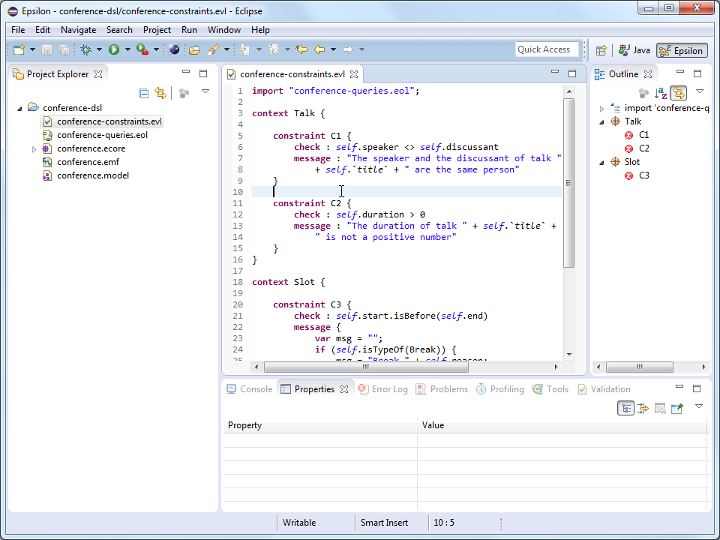This screenshot has height=540, width=720.
Task: Click the Quick Access search field
Action: point(546,49)
